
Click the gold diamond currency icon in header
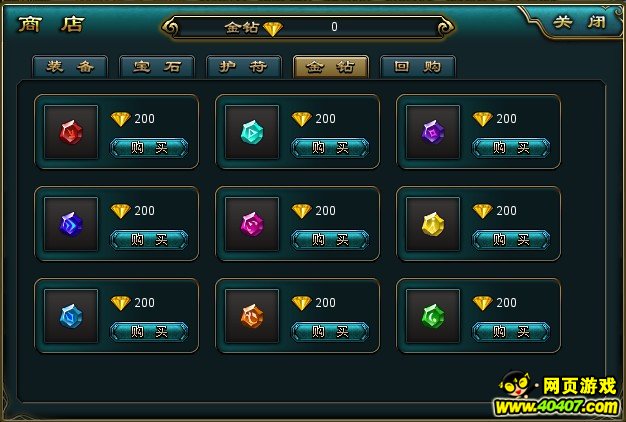pos(273,28)
